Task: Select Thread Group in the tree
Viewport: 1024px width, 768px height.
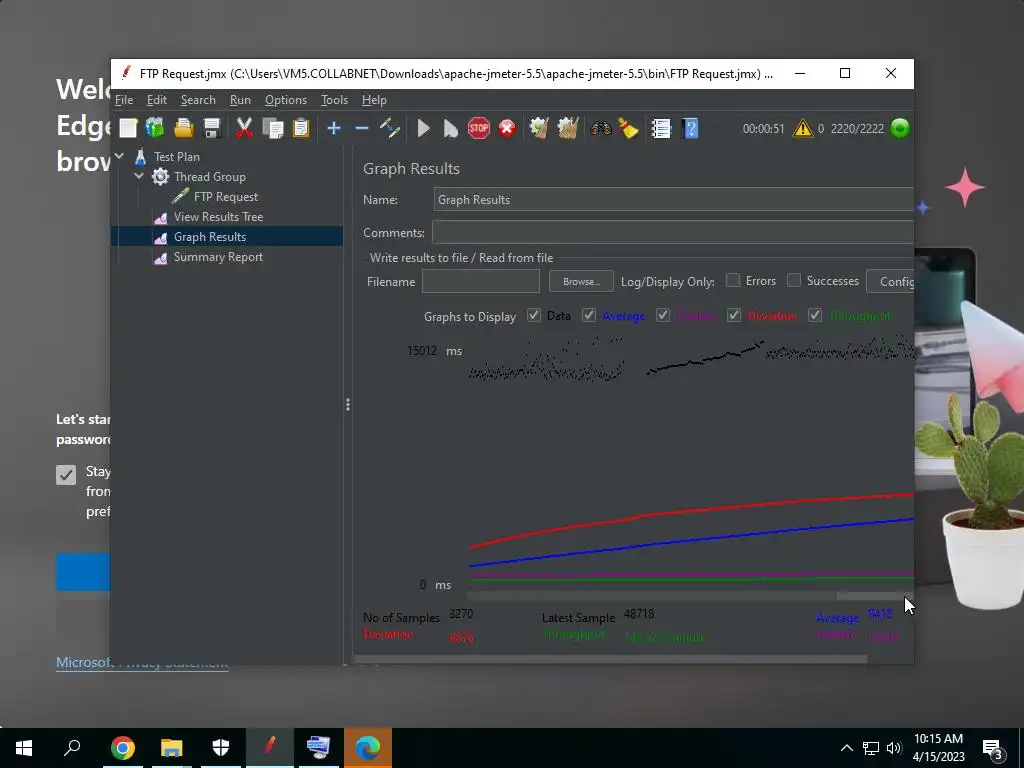Action: (210, 177)
